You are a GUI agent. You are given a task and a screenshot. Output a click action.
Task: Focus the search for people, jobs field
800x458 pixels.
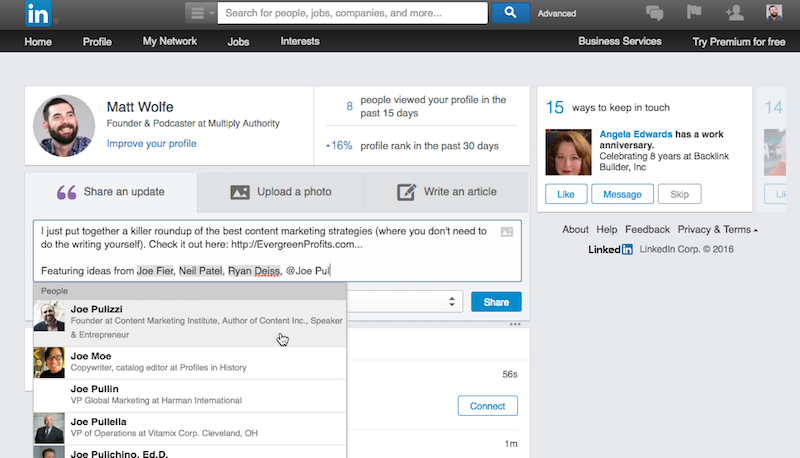(x=353, y=13)
